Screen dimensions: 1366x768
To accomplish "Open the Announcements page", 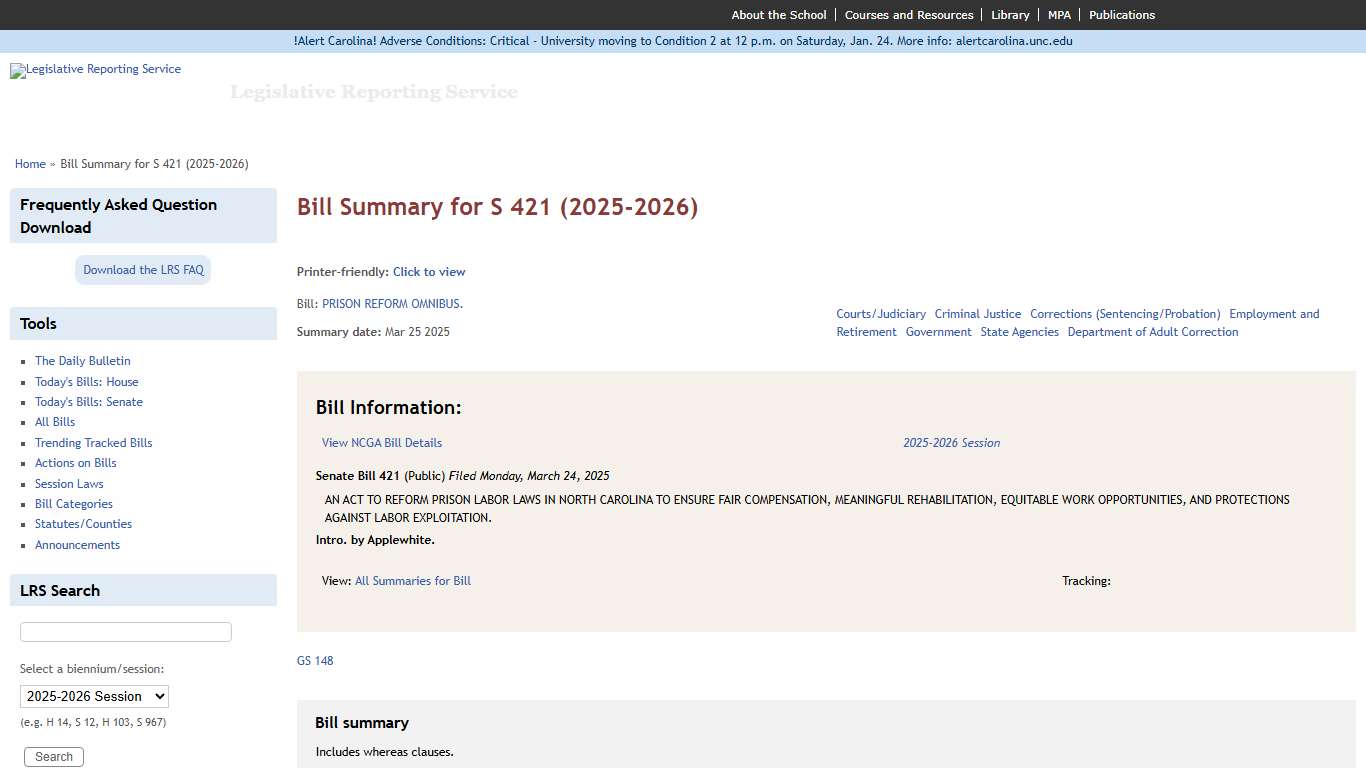I will tap(77, 544).
